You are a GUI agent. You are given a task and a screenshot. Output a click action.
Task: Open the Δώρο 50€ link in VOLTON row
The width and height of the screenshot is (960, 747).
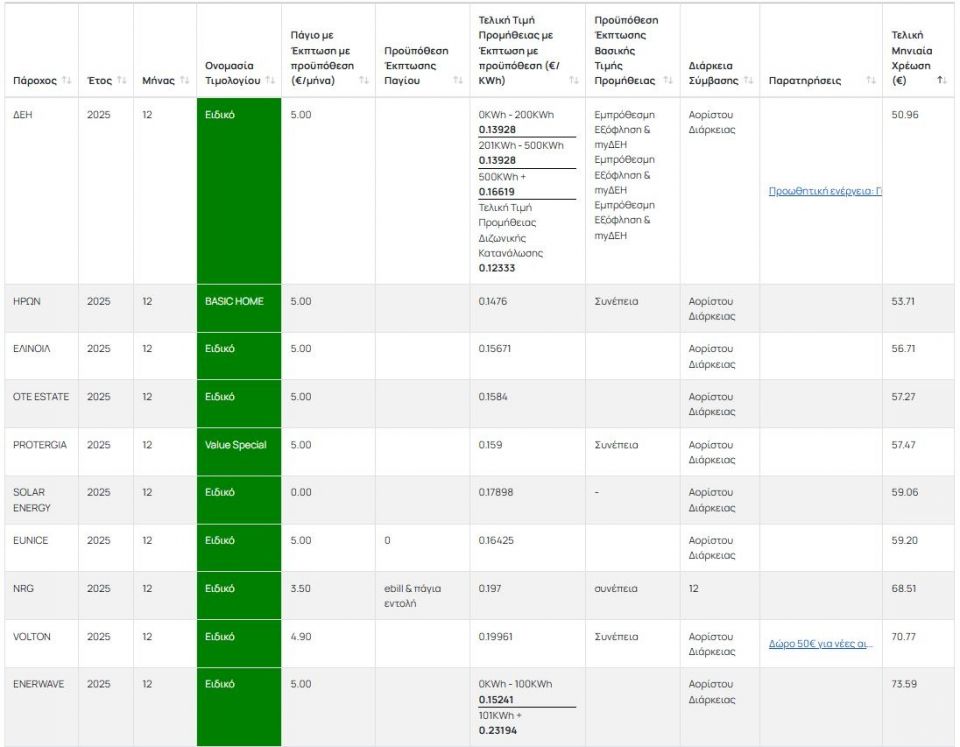tap(821, 644)
